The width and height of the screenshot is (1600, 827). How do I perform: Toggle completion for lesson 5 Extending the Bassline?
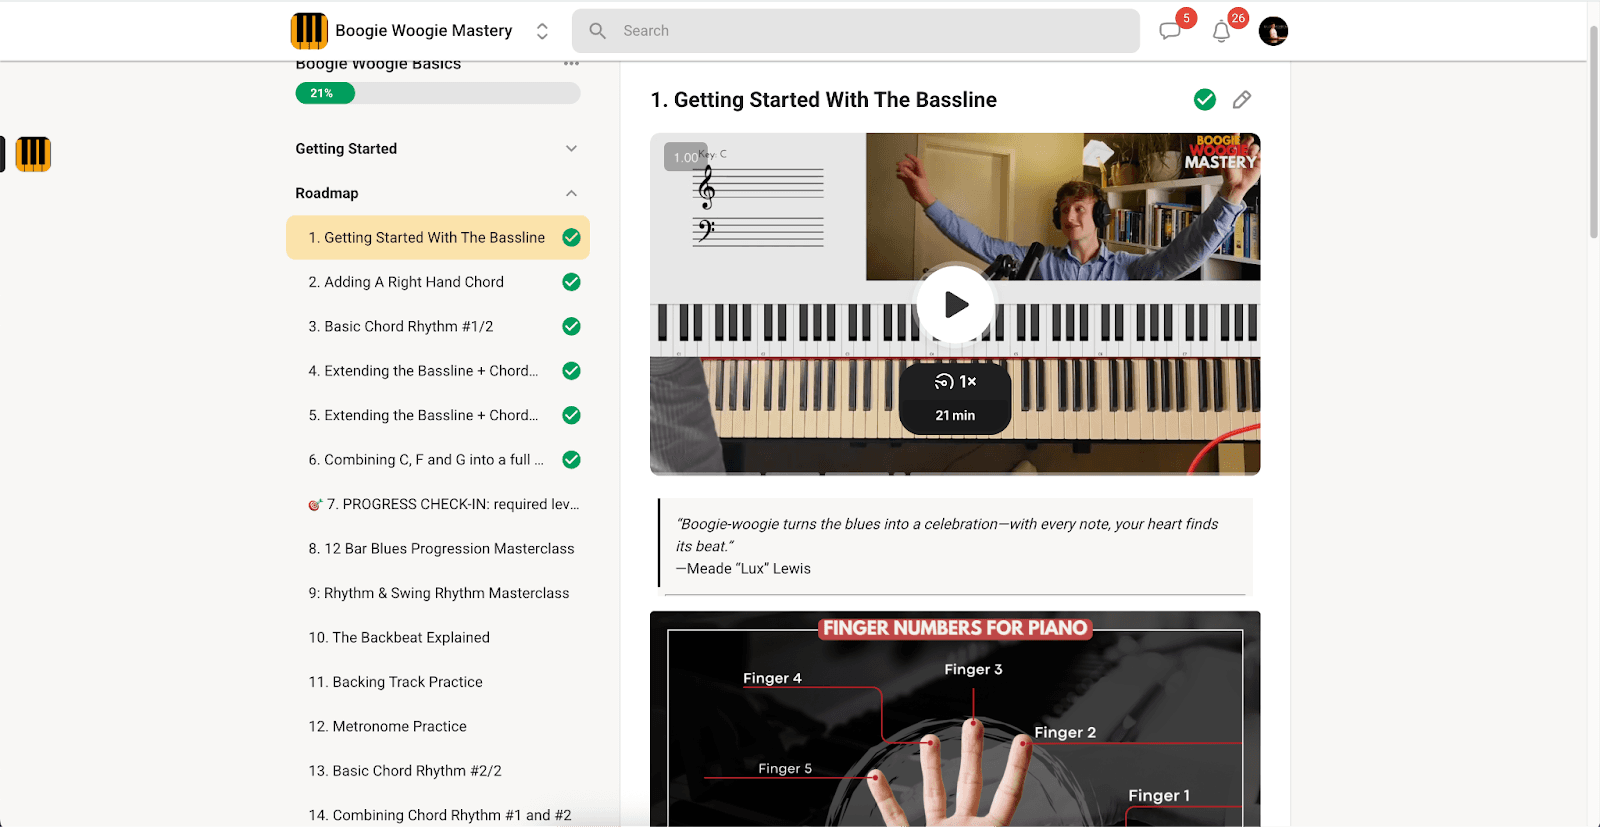tap(571, 415)
